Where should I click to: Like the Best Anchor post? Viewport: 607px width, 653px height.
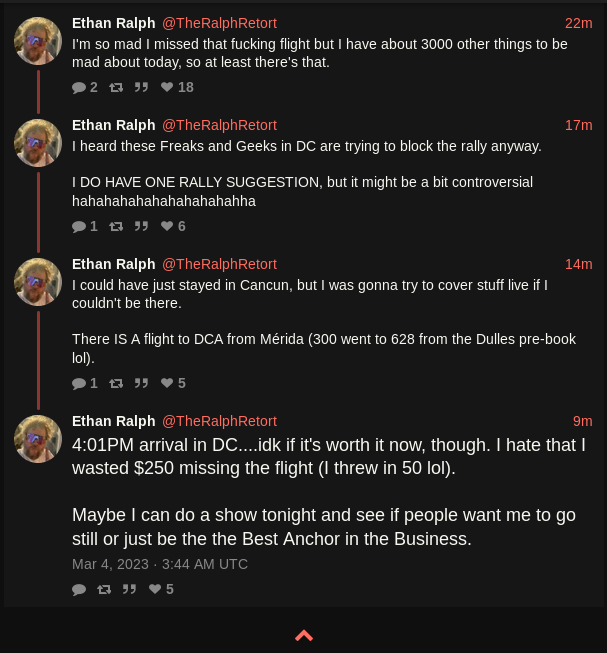(161, 590)
